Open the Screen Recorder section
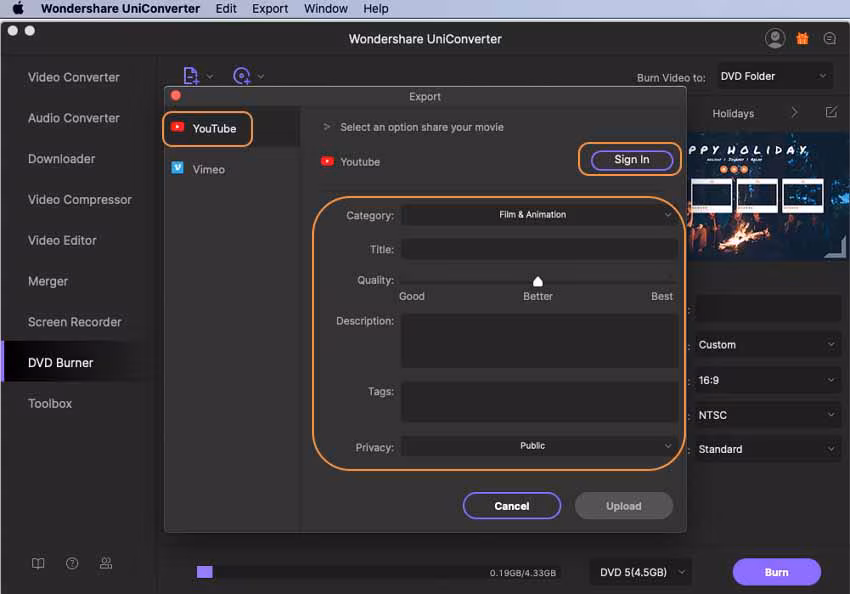 click(74, 322)
